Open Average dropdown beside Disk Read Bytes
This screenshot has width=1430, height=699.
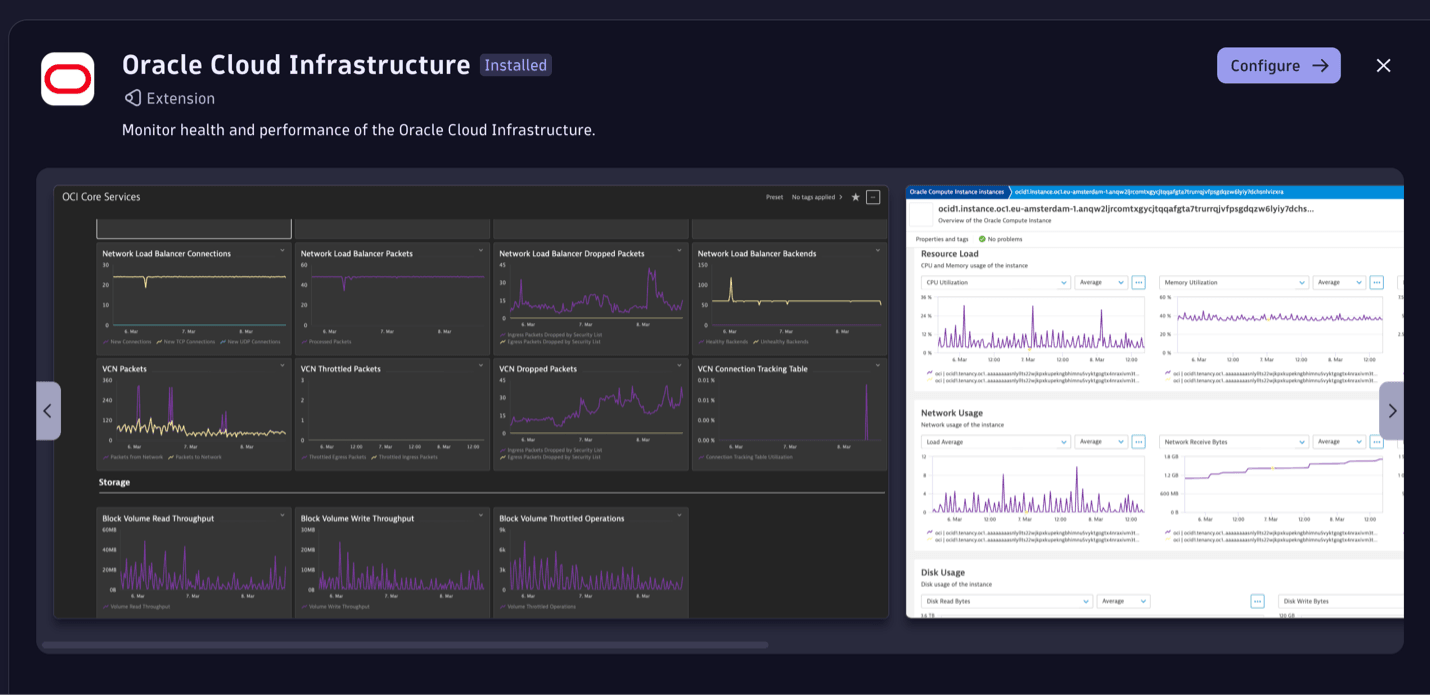point(1123,601)
